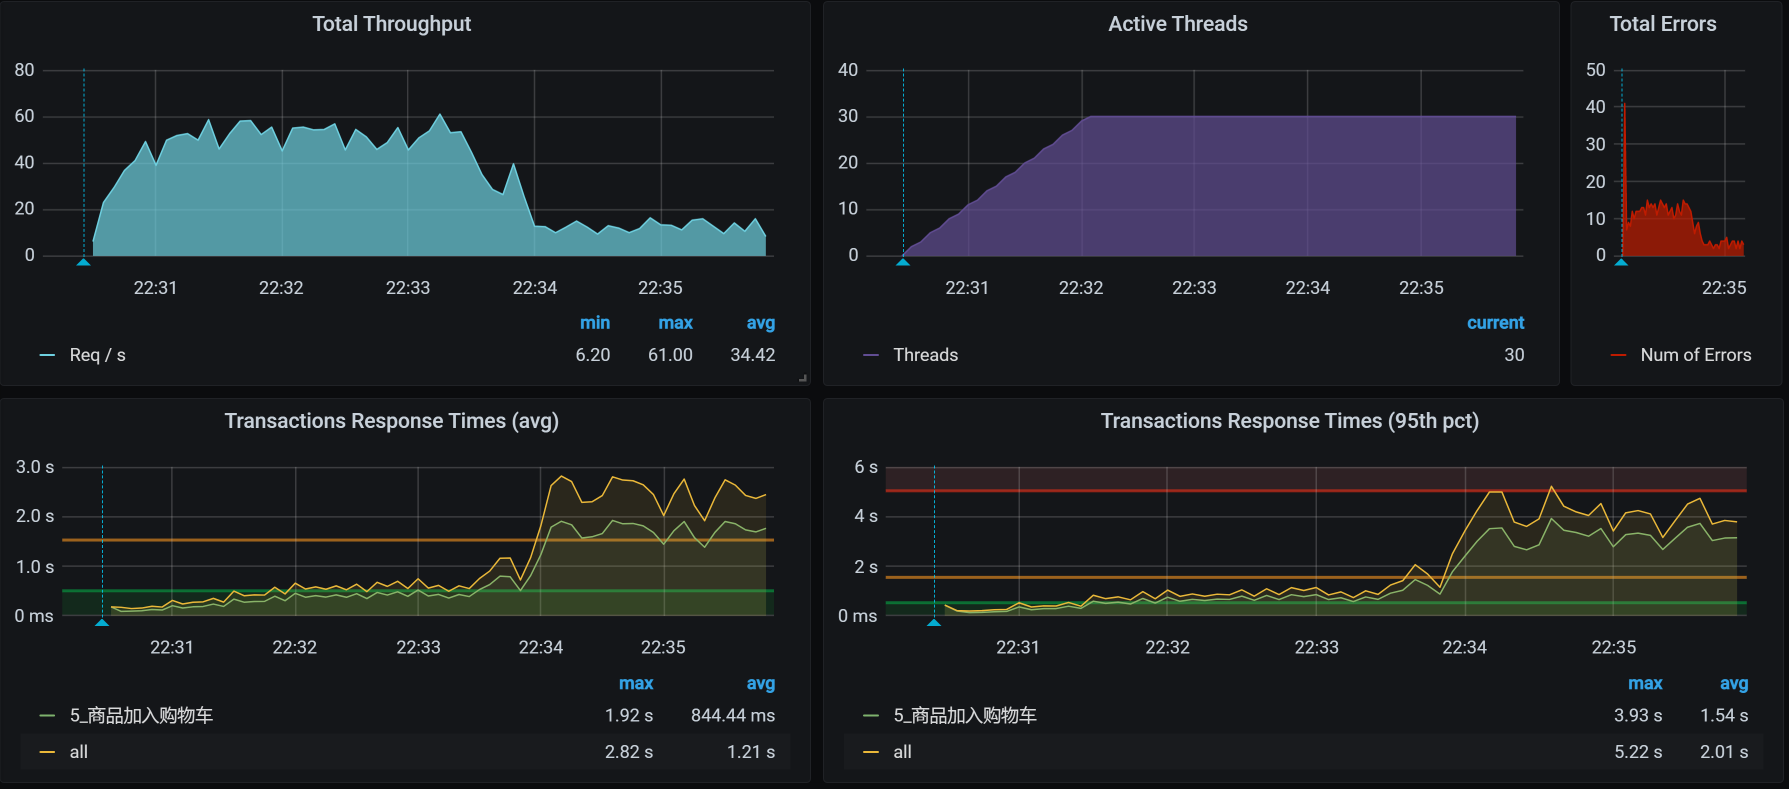This screenshot has height=789, width=1789.
Task: Sort Total Throughput legend by min column
Action: [594, 323]
